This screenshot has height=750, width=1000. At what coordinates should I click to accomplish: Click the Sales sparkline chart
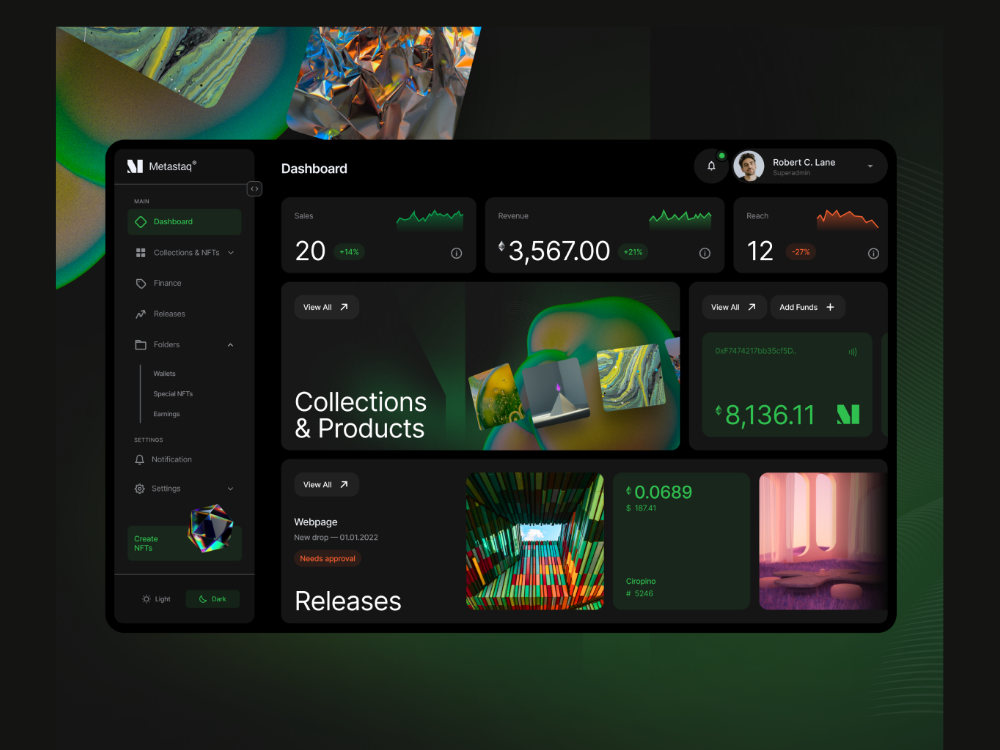430,219
